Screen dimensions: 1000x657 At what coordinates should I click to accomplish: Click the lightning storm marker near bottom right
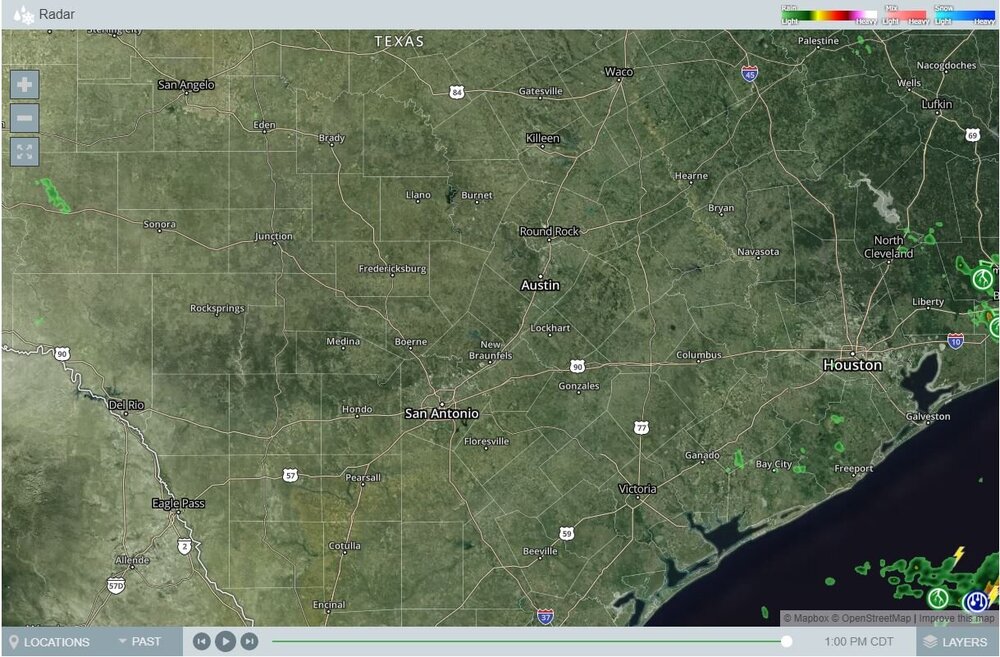(x=975, y=601)
